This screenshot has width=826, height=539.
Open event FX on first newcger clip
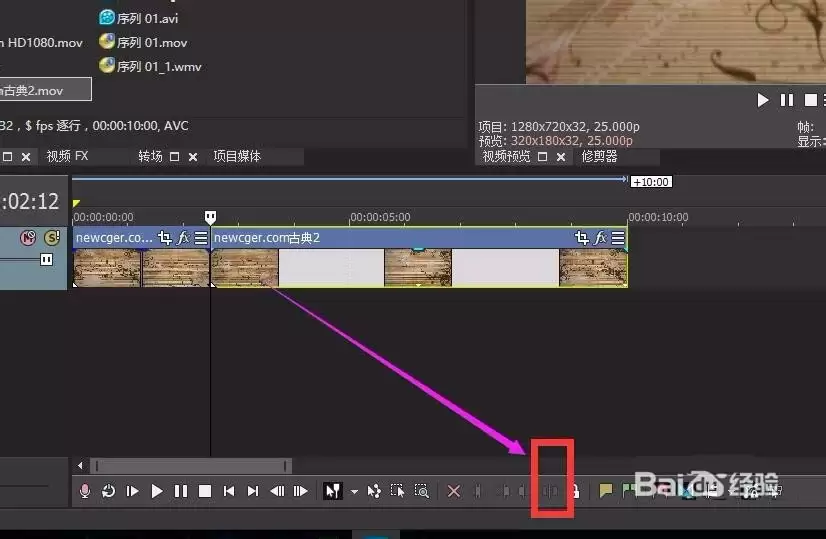183,238
